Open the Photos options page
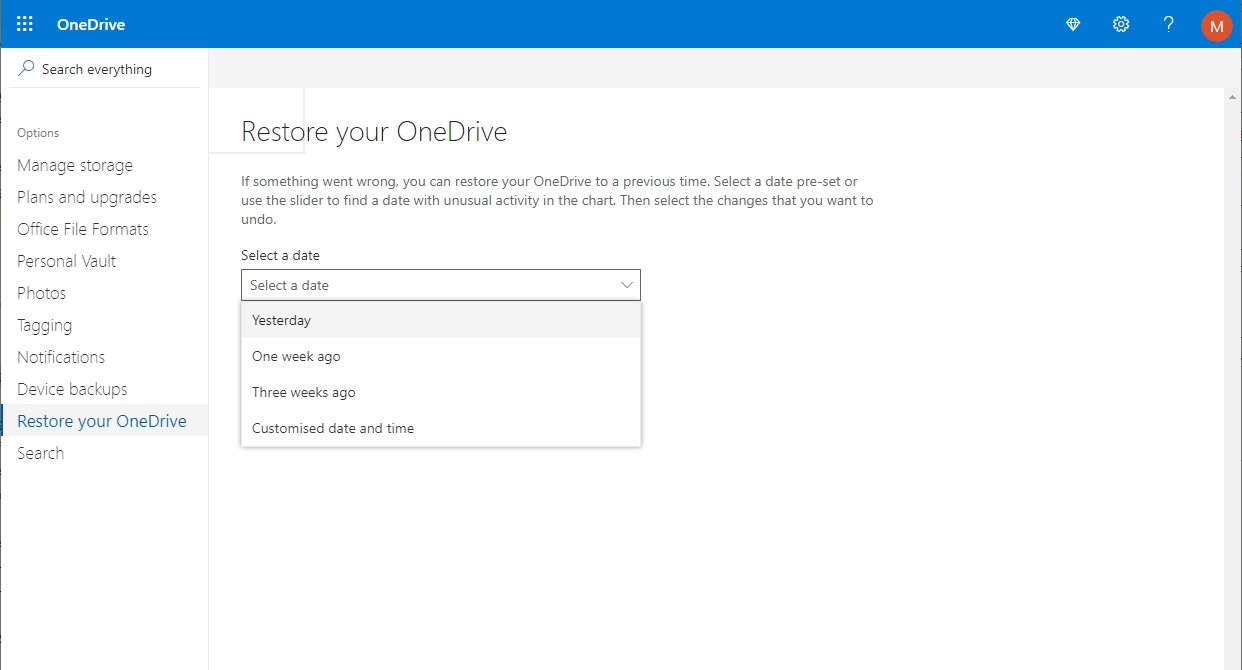Viewport: 1242px width, 670px height. [42, 294]
